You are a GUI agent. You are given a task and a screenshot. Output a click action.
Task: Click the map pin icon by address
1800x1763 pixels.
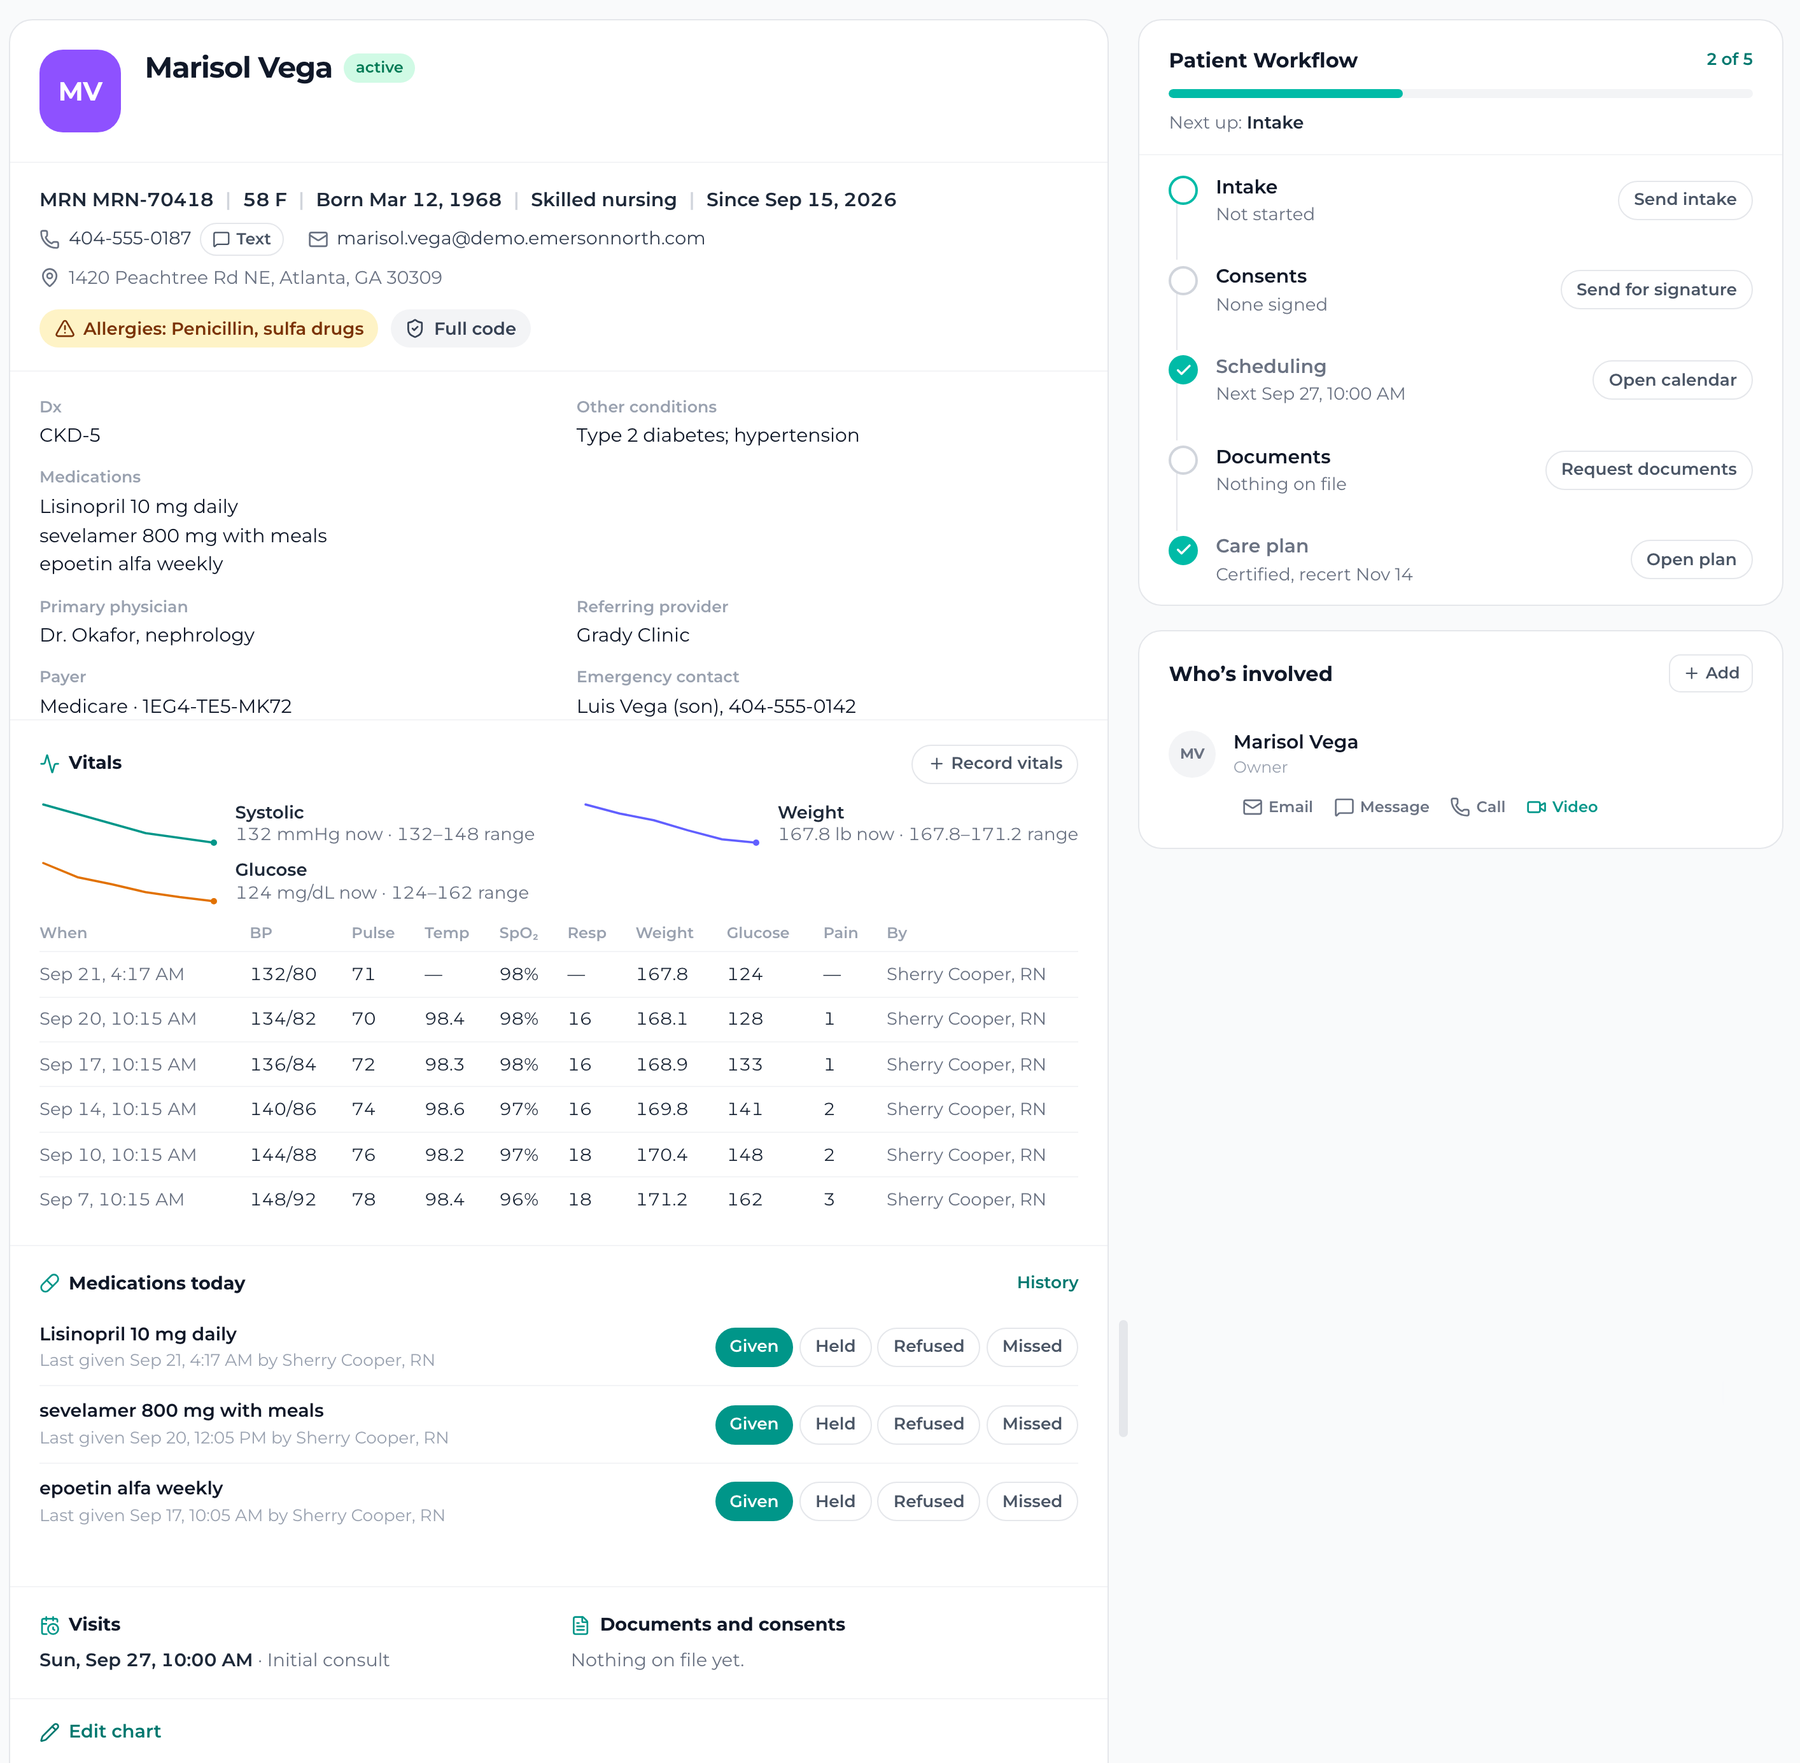point(49,278)
